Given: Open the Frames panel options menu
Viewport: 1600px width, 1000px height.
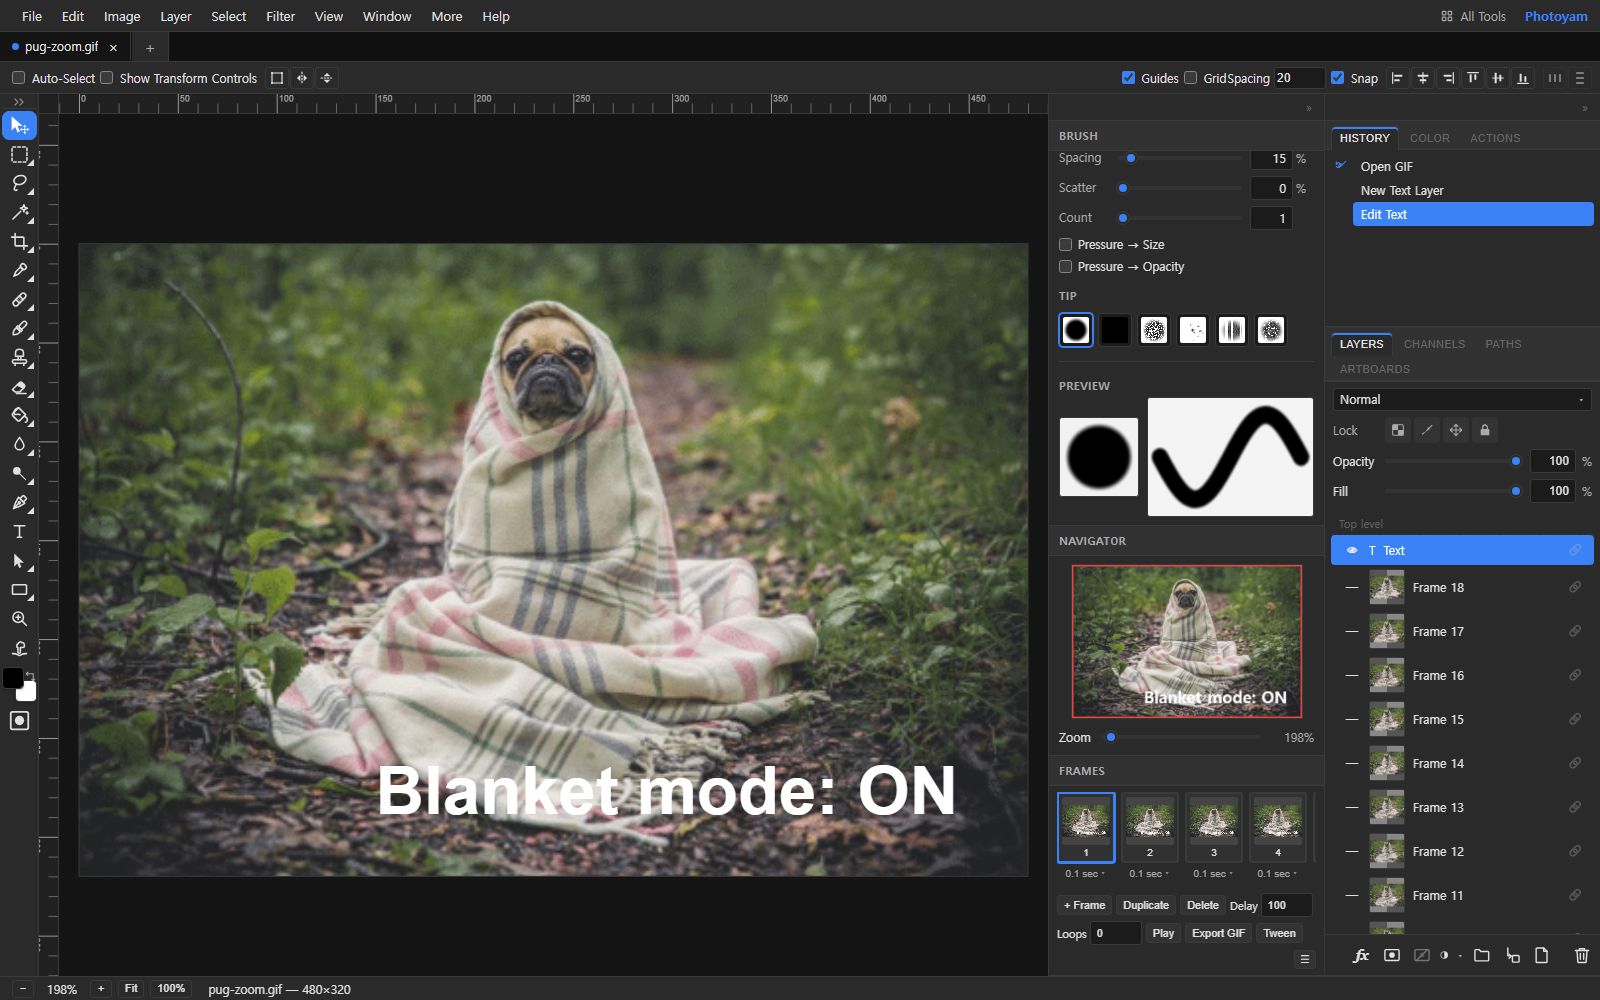Looking at the screenshot, I should click(x=1304, y=959).
